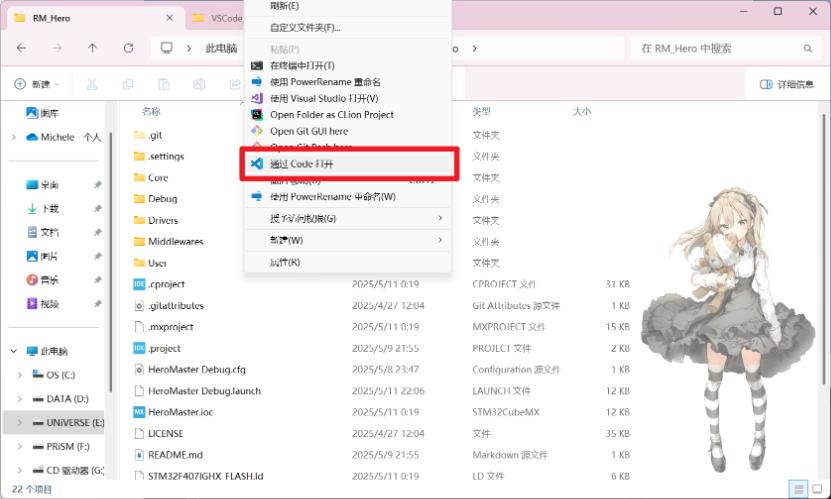Choose 刷新(E) in context menu
Viewport: 831px width, 499px height.
347,6
